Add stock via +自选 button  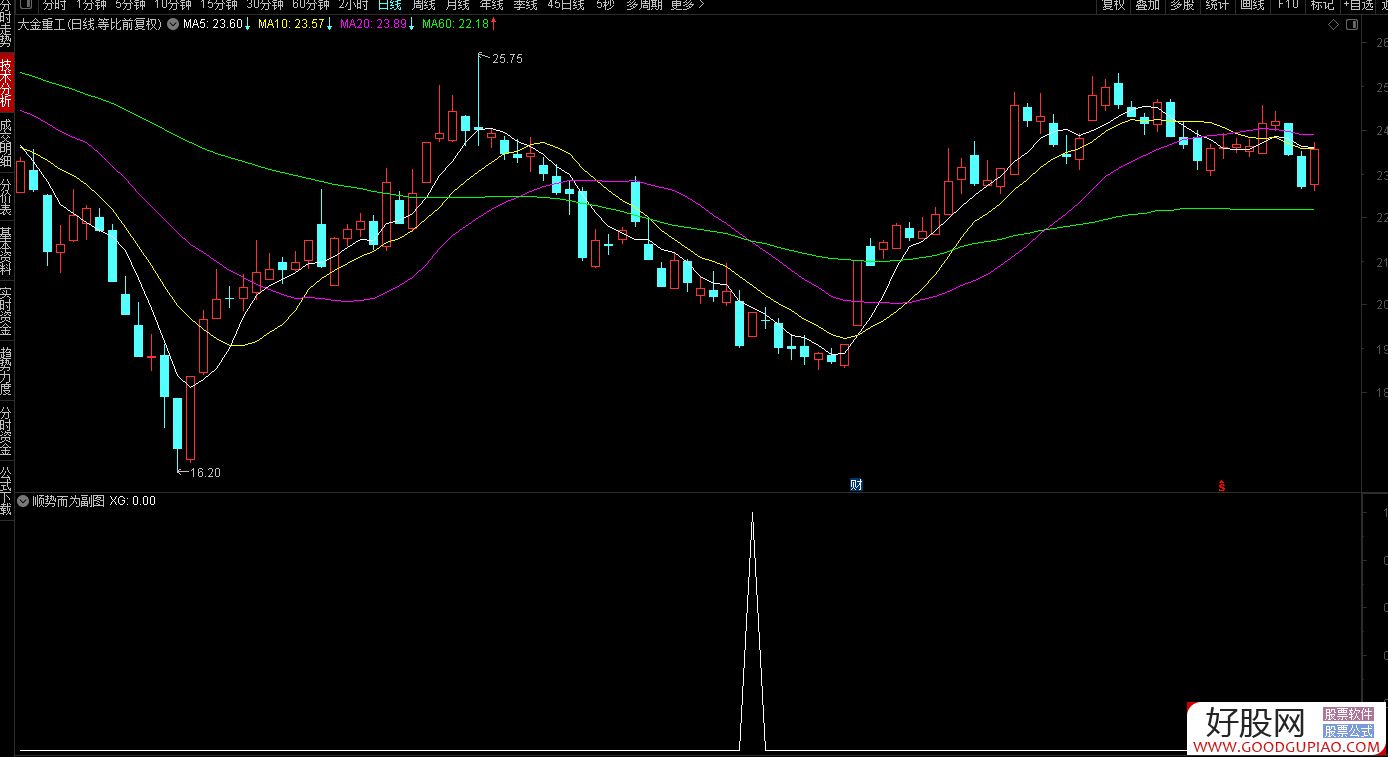click(x=1360, y=5)
